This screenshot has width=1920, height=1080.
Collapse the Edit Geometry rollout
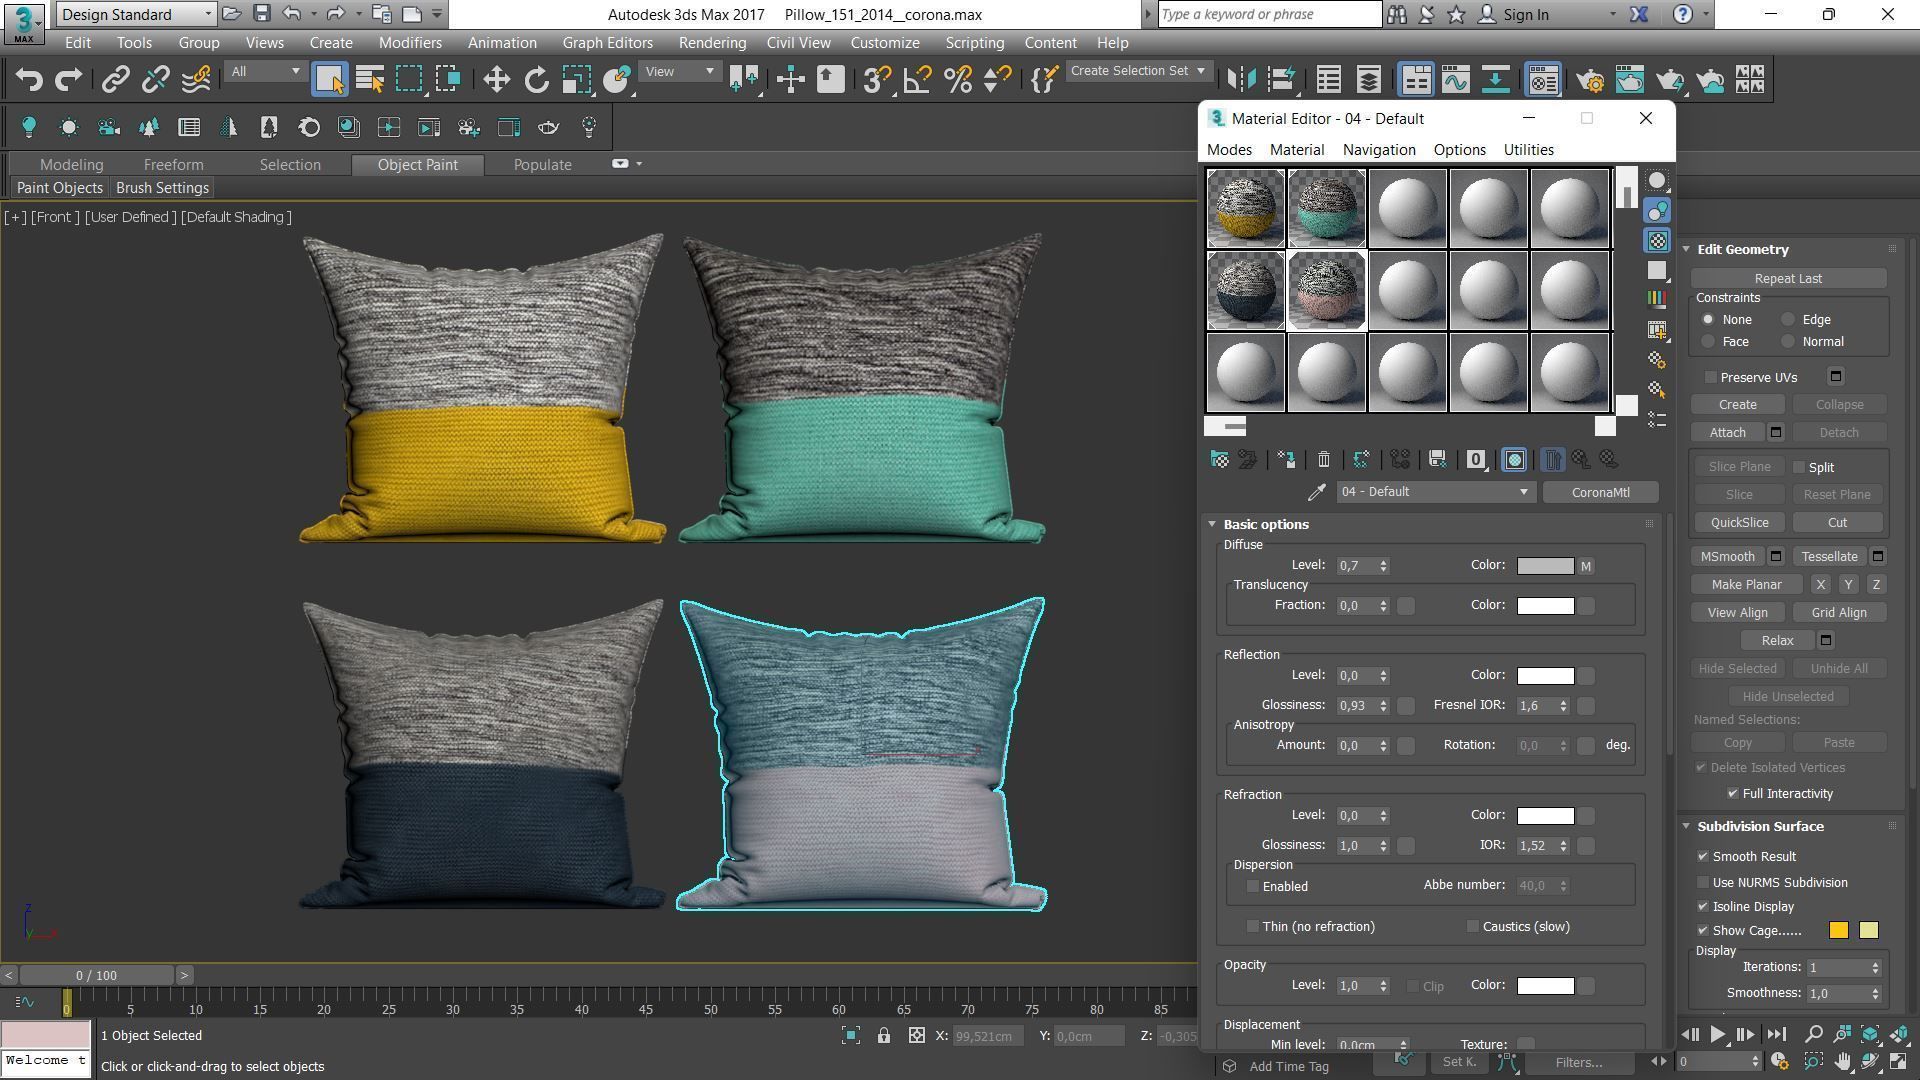pos(1686,249)
